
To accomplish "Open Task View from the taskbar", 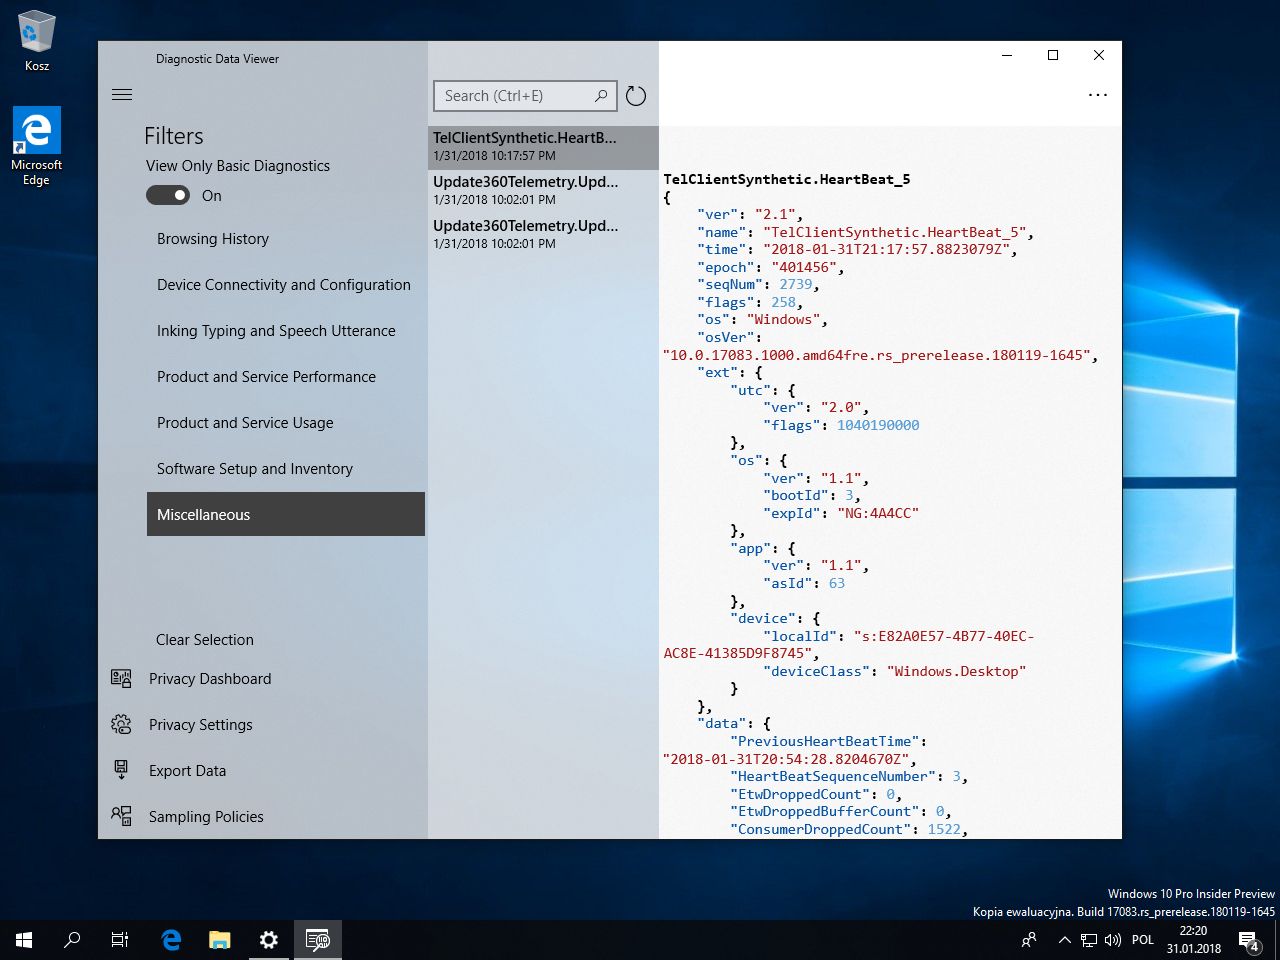I will (120, 940).
